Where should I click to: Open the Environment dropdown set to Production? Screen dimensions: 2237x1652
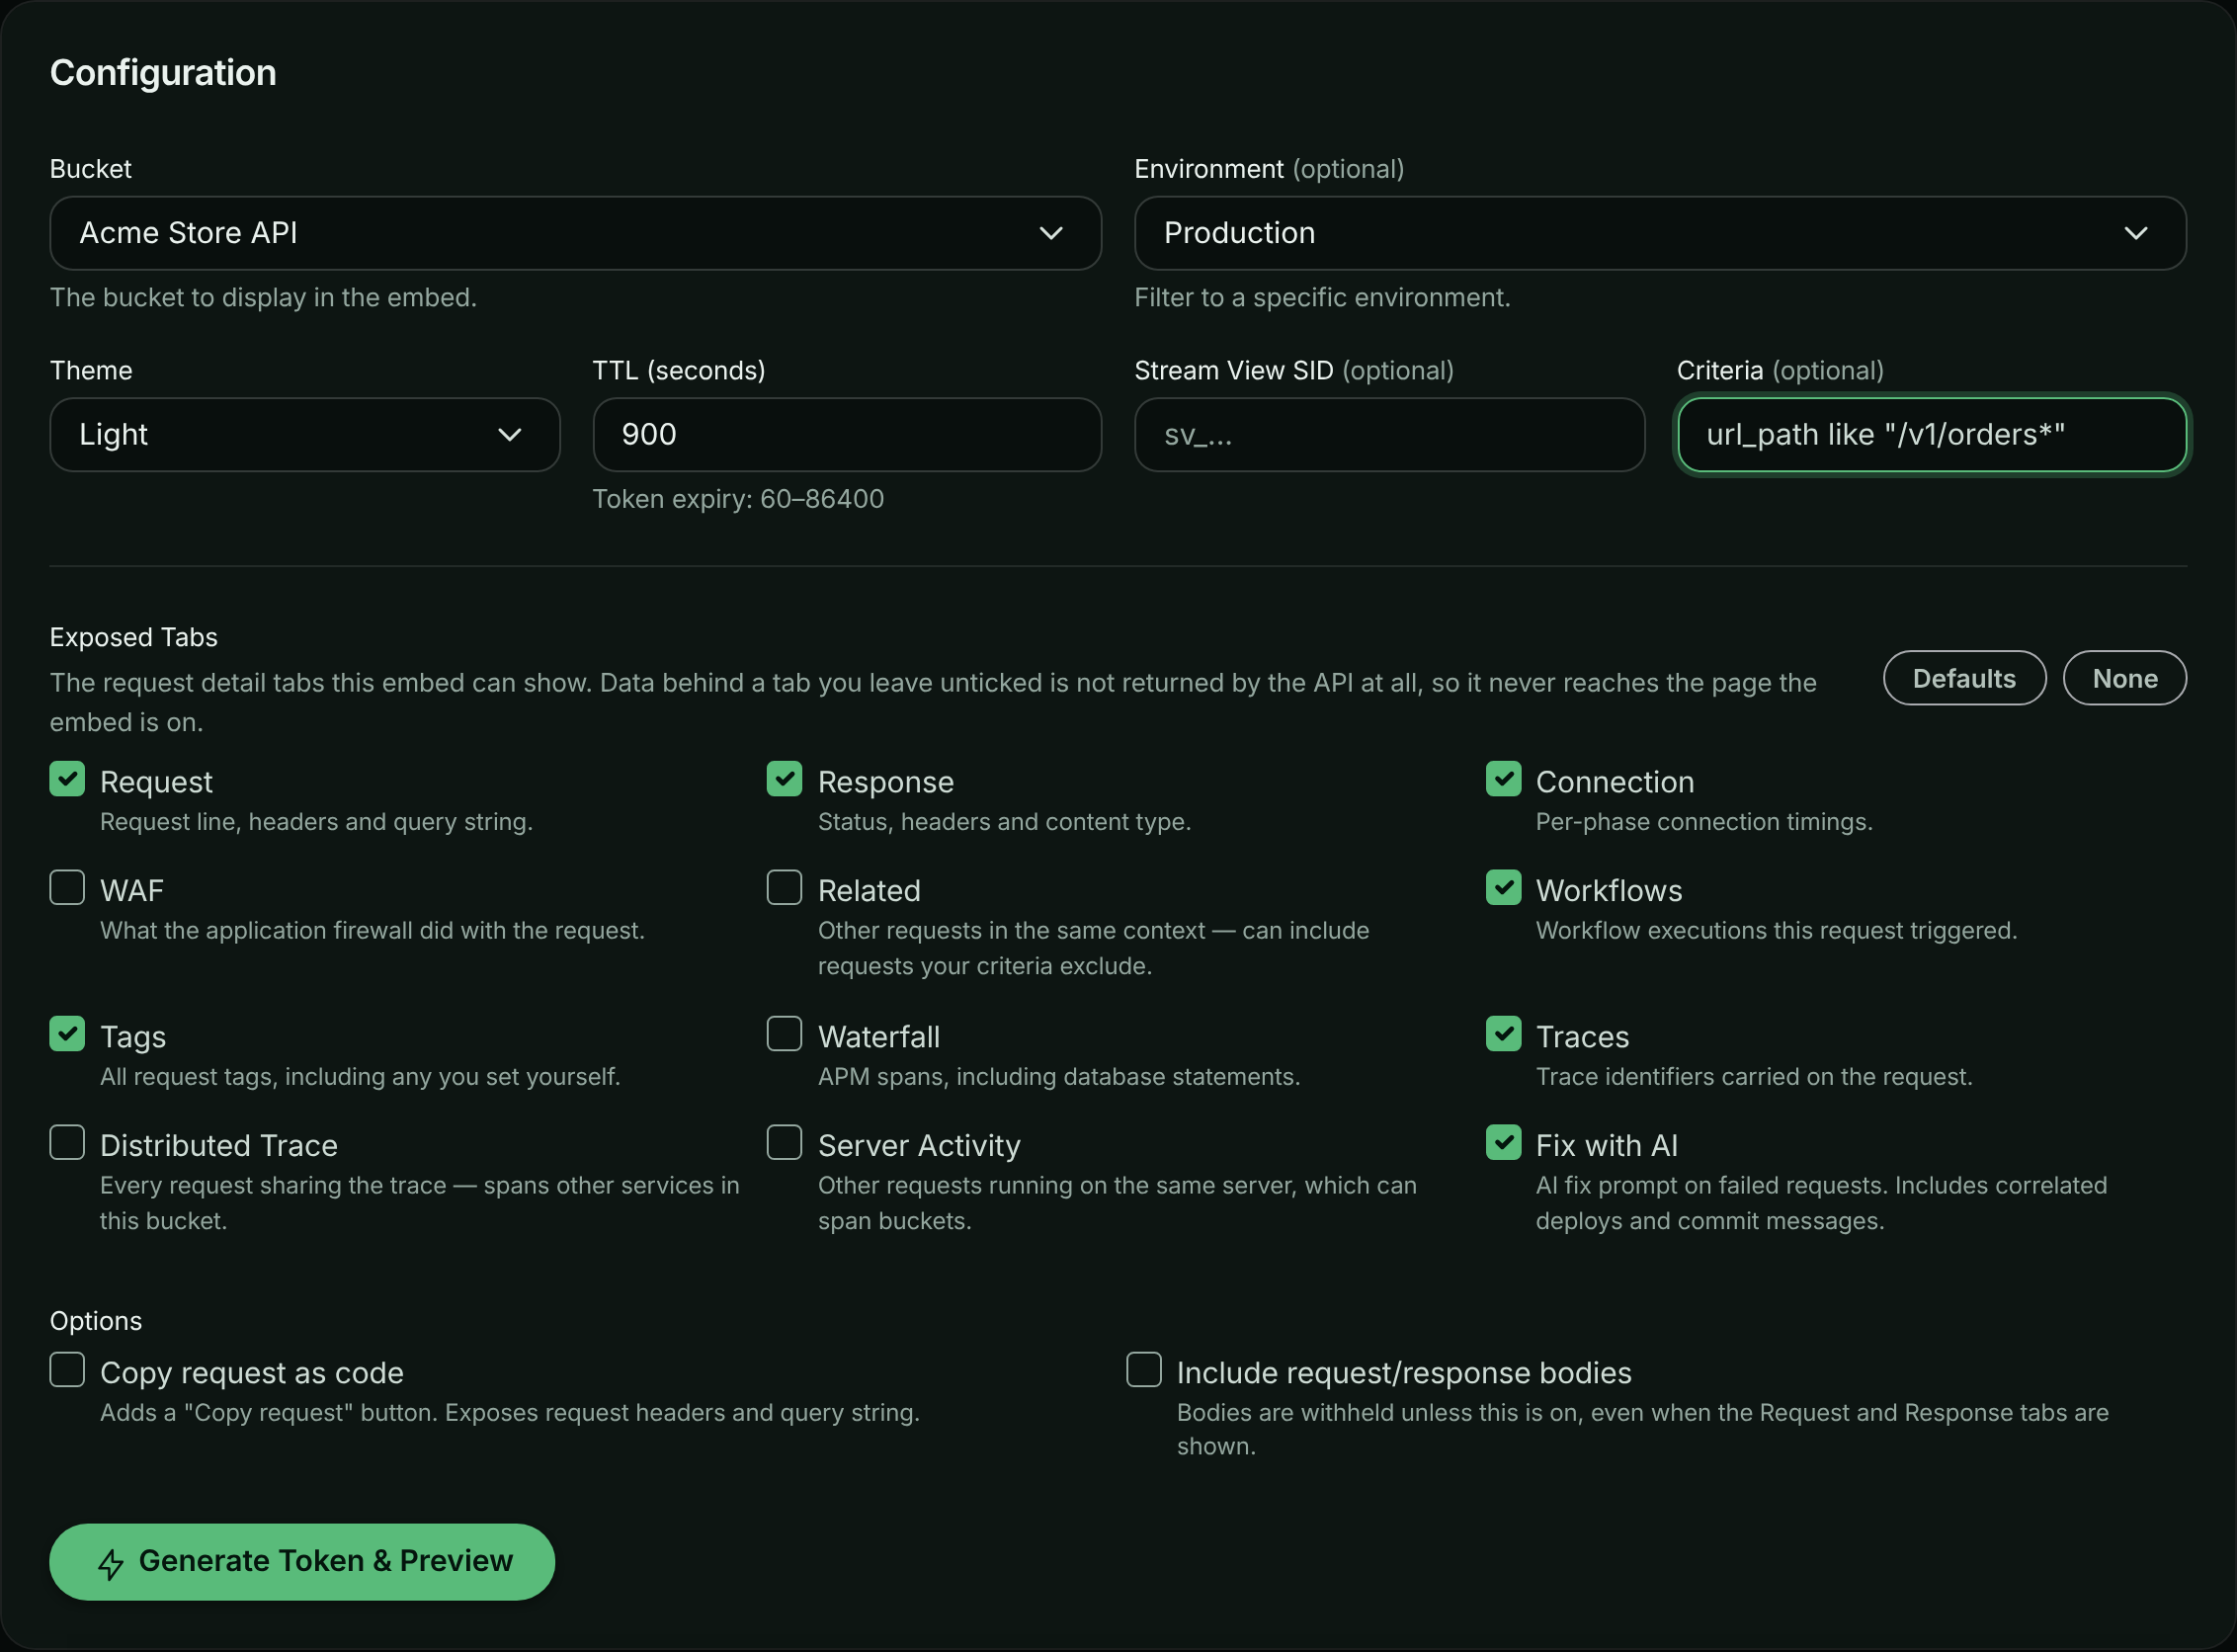[1660, 233]
